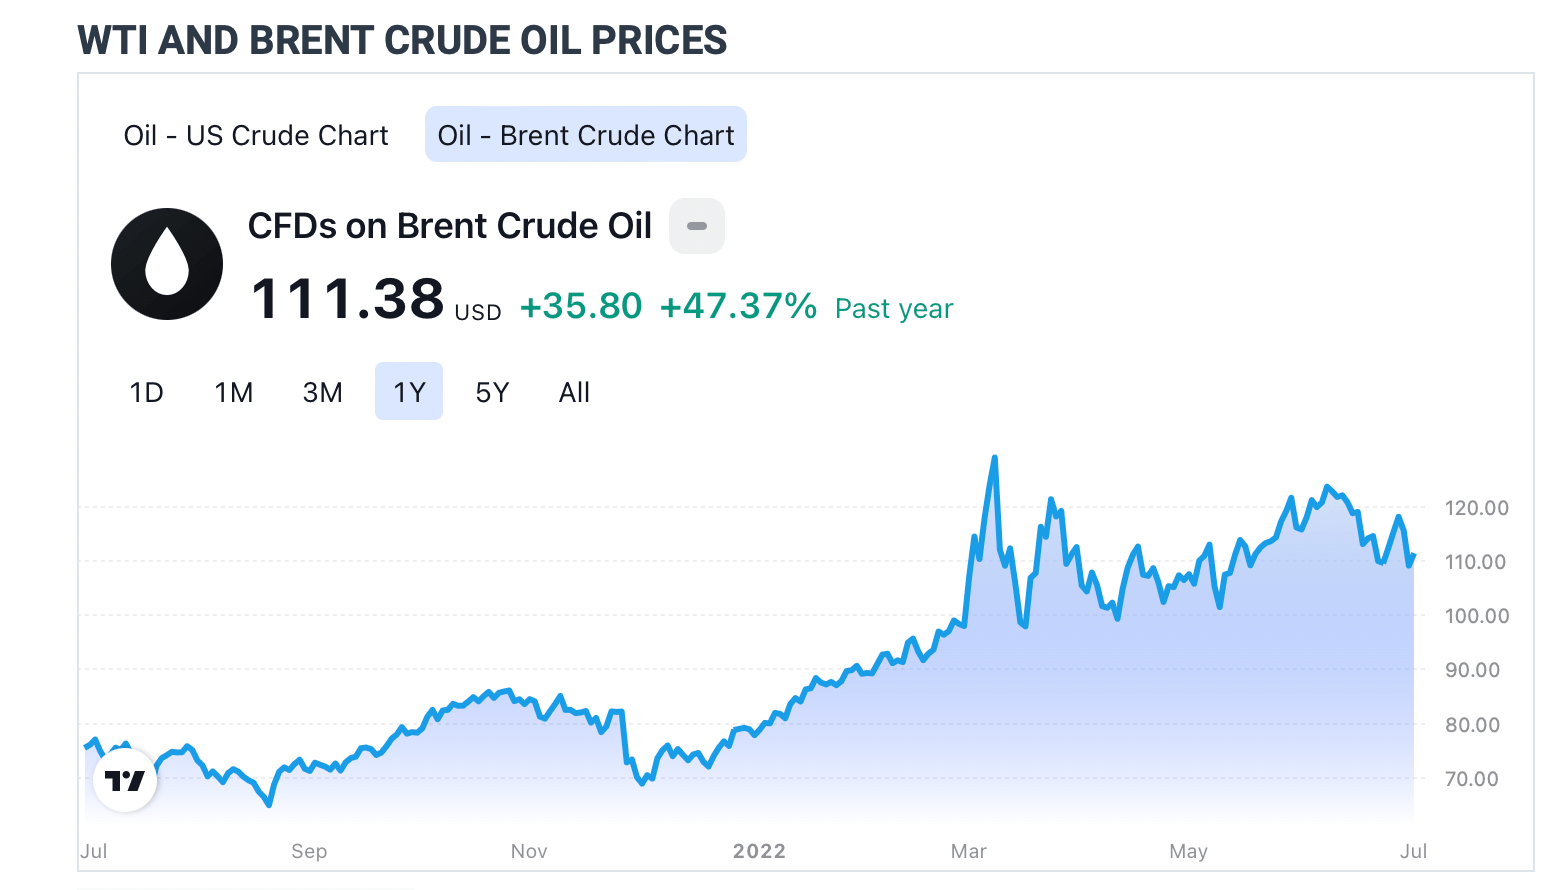Click the 120.00 price axis label
Screen dimensions: 1560x890
coord(1476,508)
